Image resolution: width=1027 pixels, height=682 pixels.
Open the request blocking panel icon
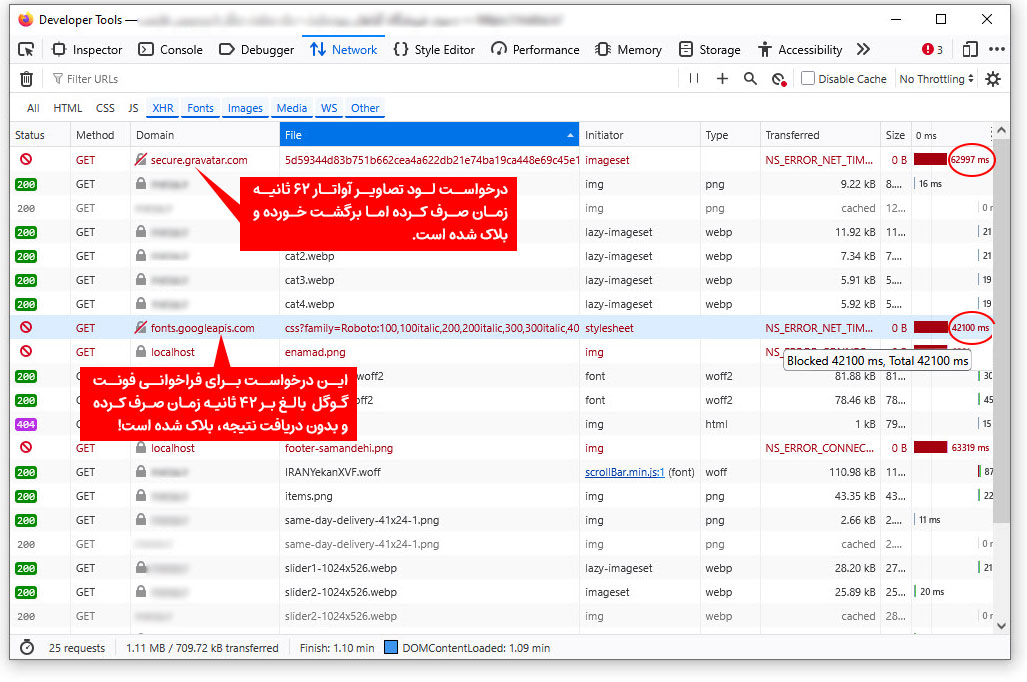(x=778, y=79)
